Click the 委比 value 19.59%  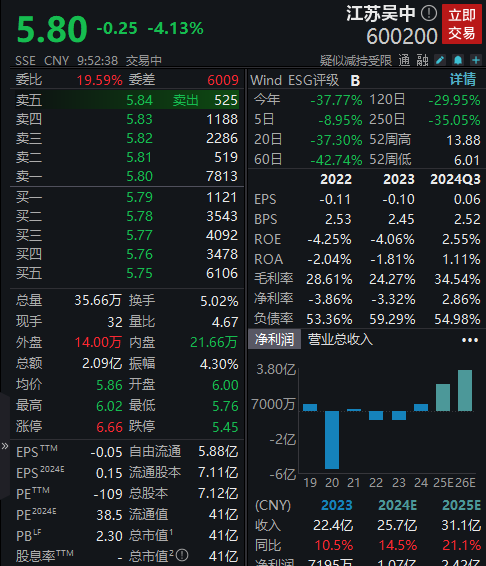100,80
